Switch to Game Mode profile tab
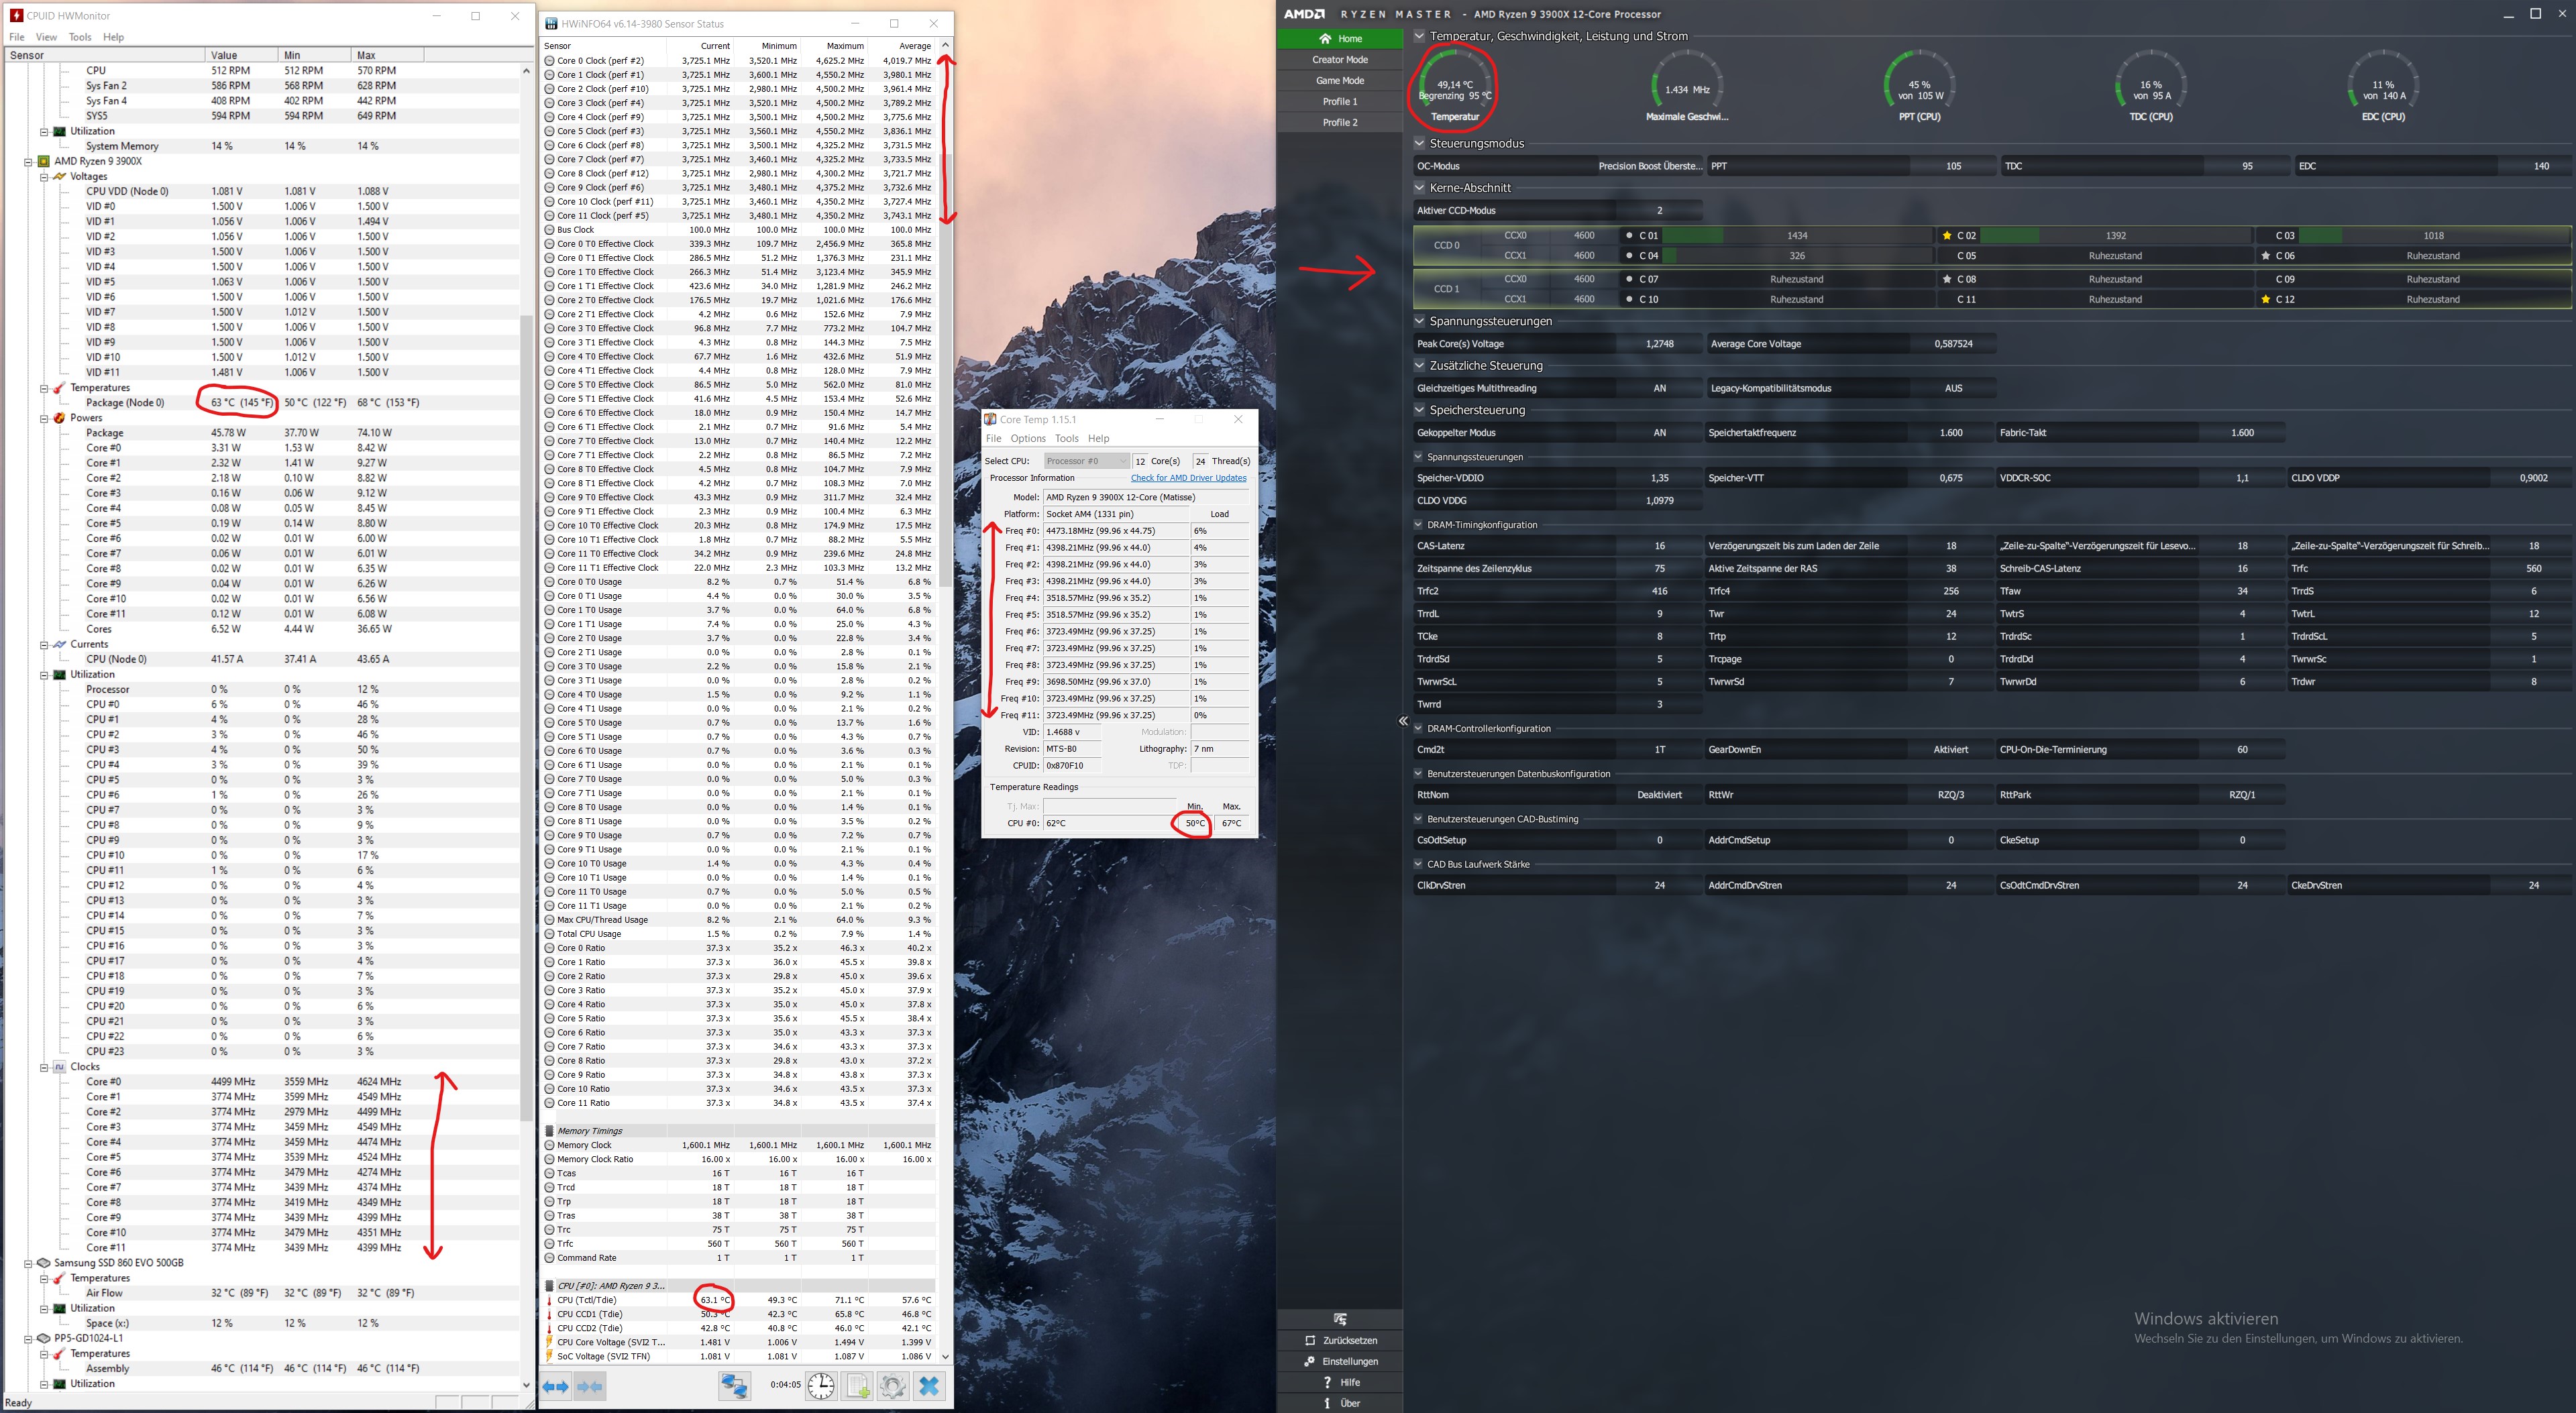 [x=1339, y=80]
